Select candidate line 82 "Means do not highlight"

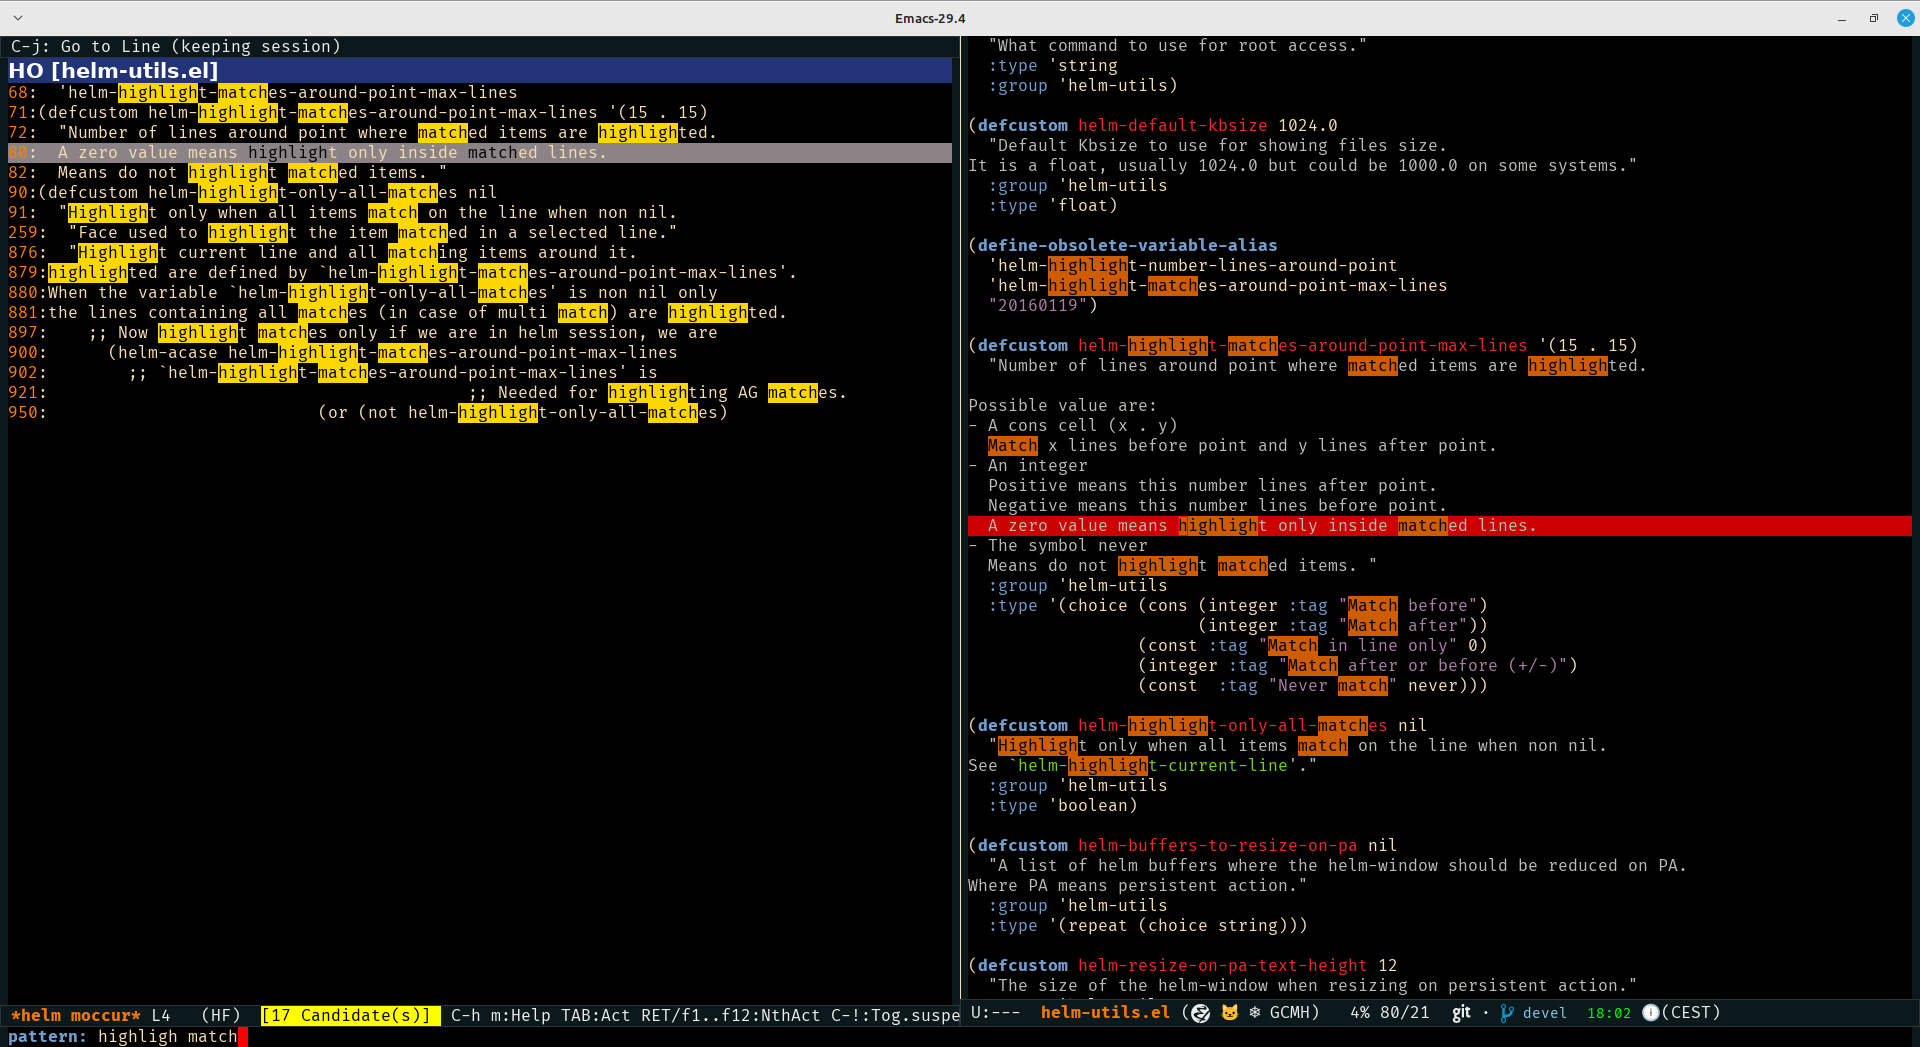click(x=480, y=172)
